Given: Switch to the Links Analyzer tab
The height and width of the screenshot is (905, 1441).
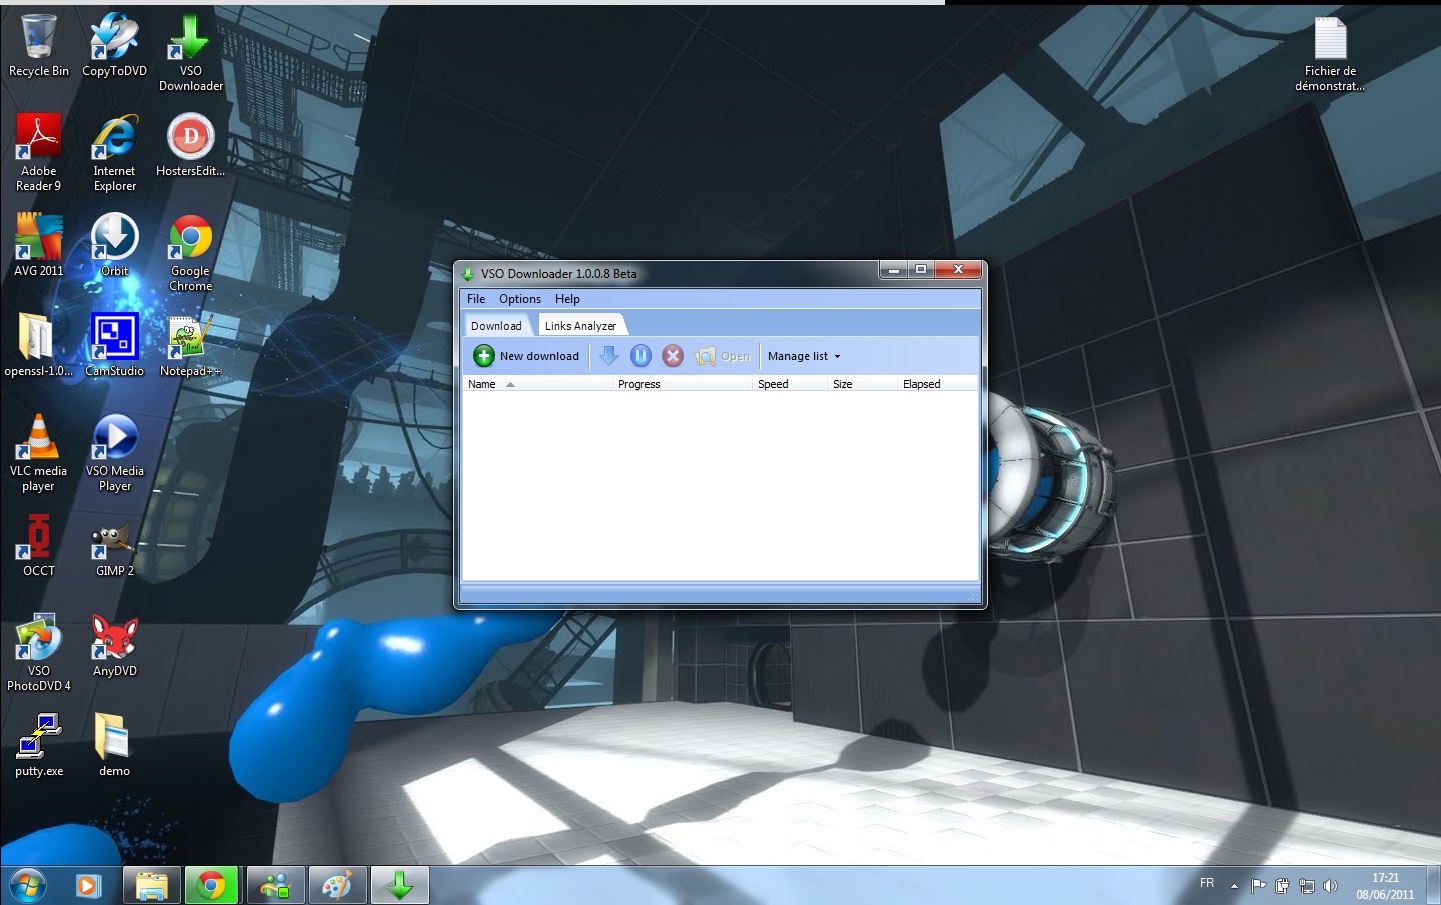Looking at the screenshot, I should click(581, 326).
